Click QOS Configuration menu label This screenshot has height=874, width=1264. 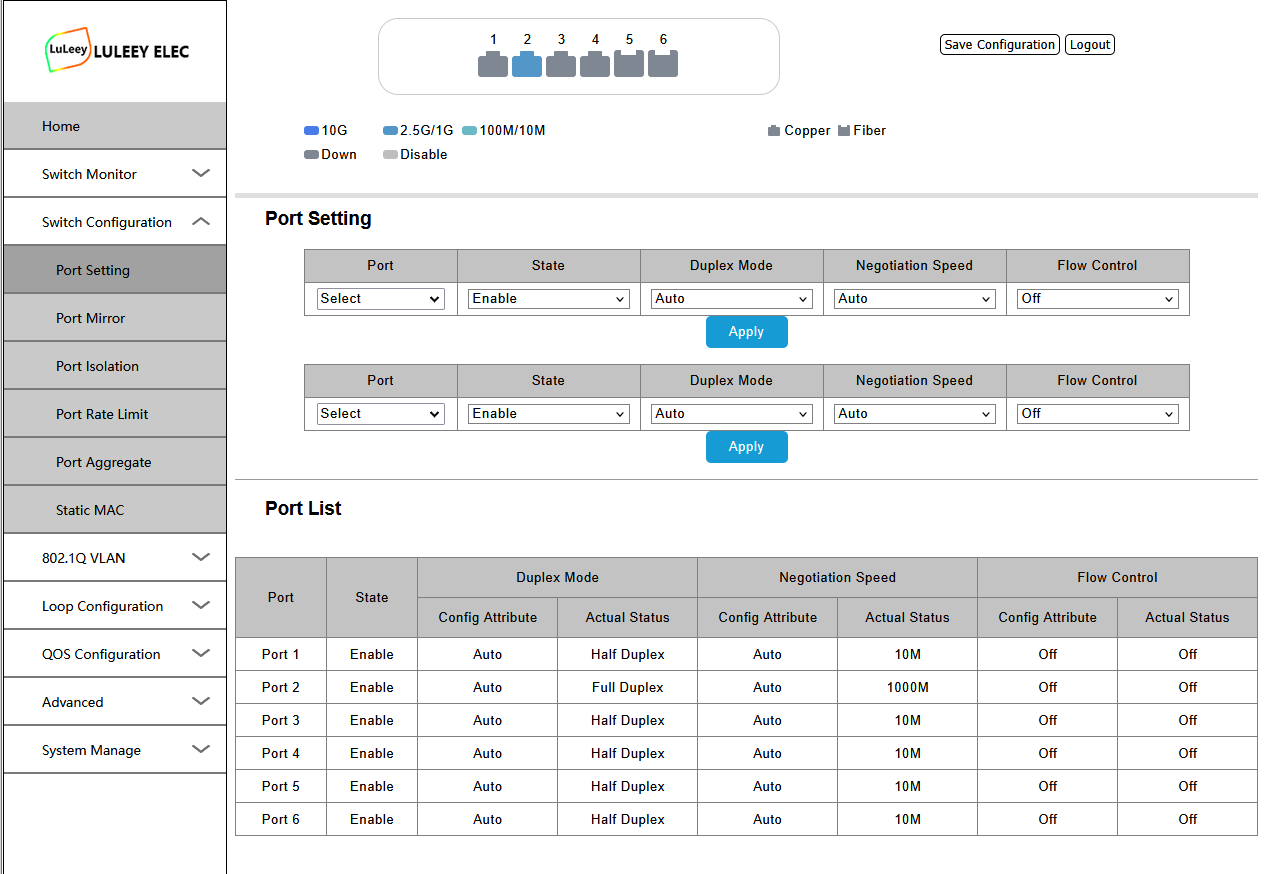101,654
